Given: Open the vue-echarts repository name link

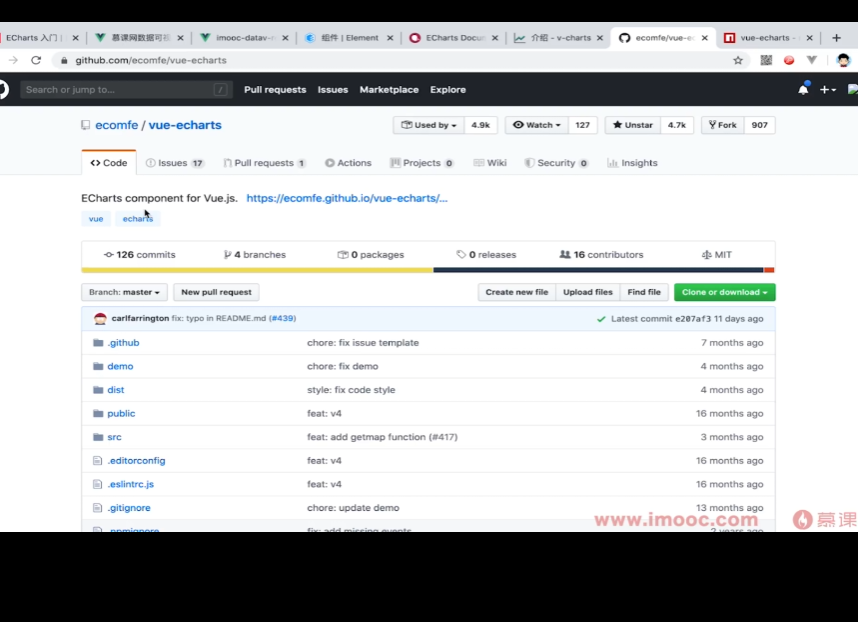Looking at the screenshot, I should (x=185, y=125).
